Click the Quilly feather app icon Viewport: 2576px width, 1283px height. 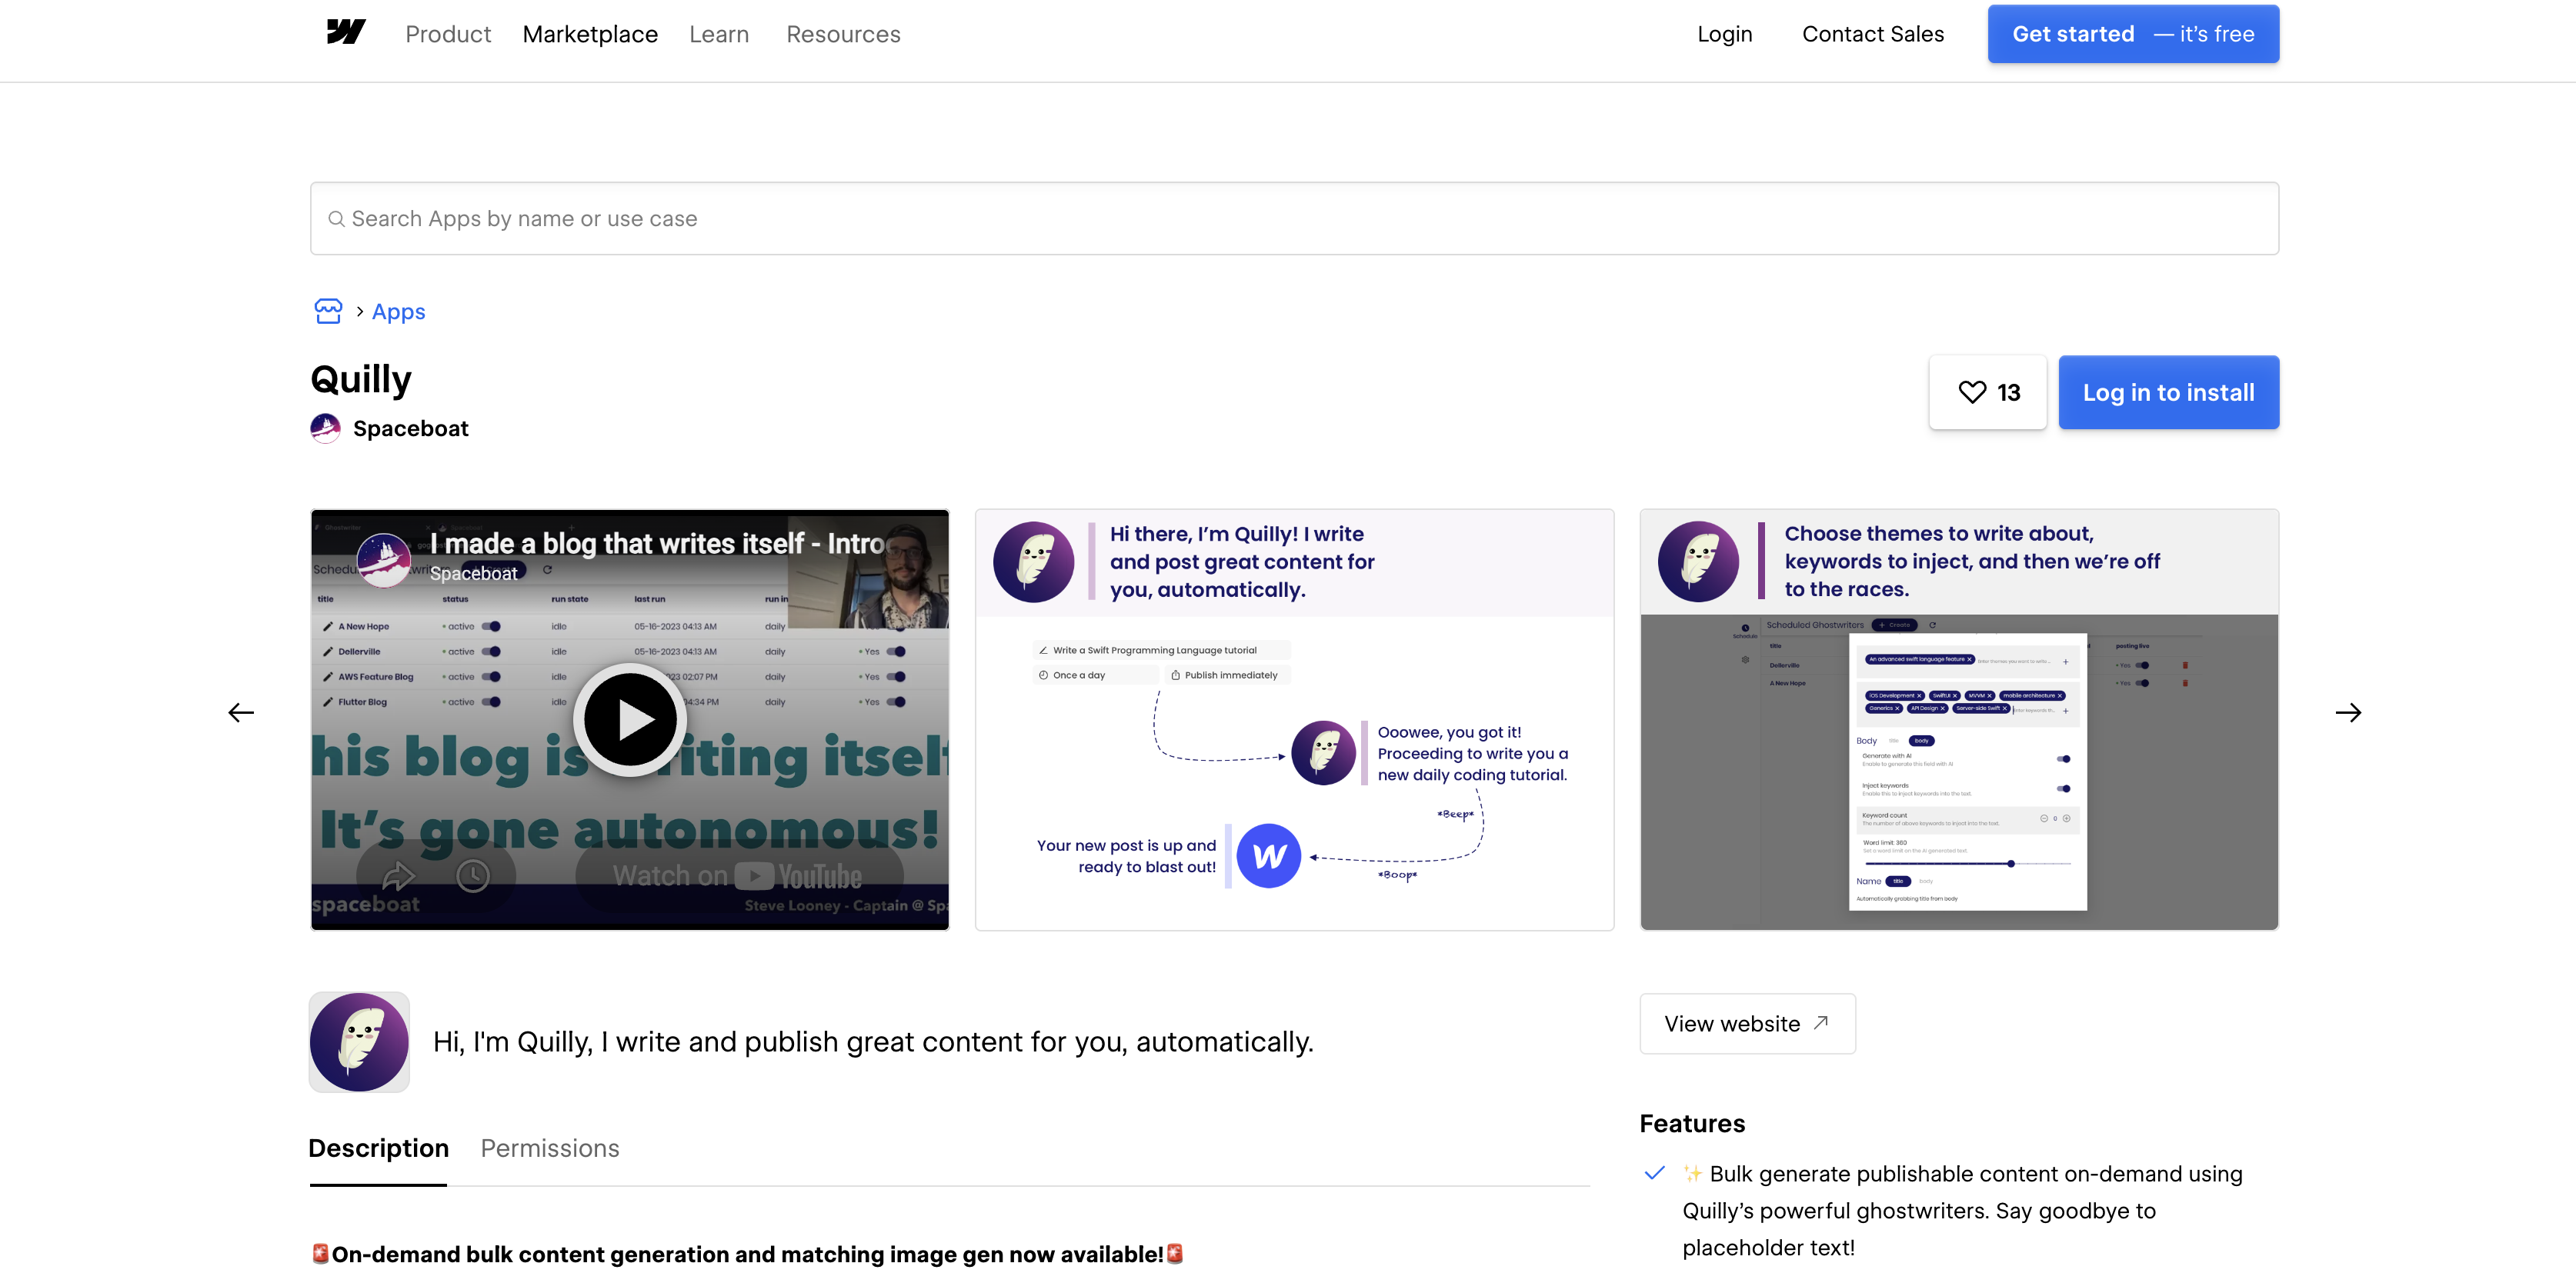pyautogui.click(x=359, y=1041)
